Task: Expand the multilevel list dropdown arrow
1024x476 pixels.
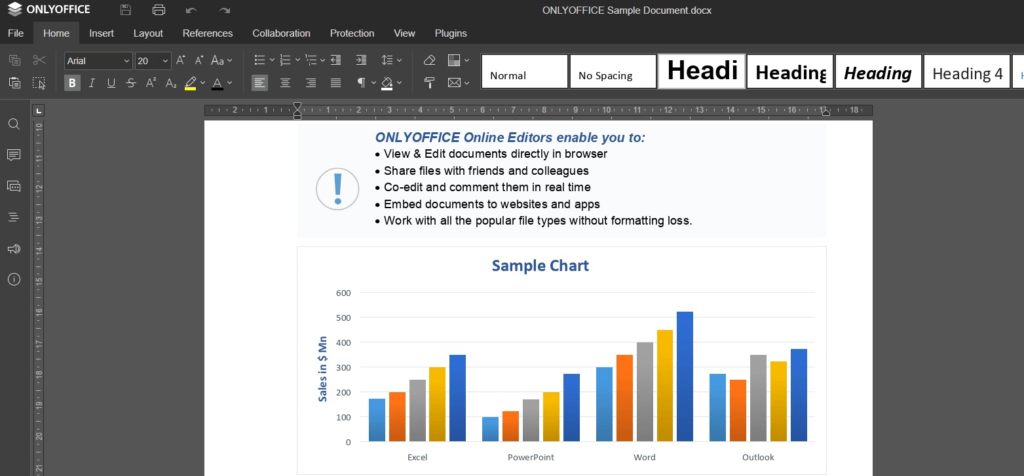Action: point(323,60)
